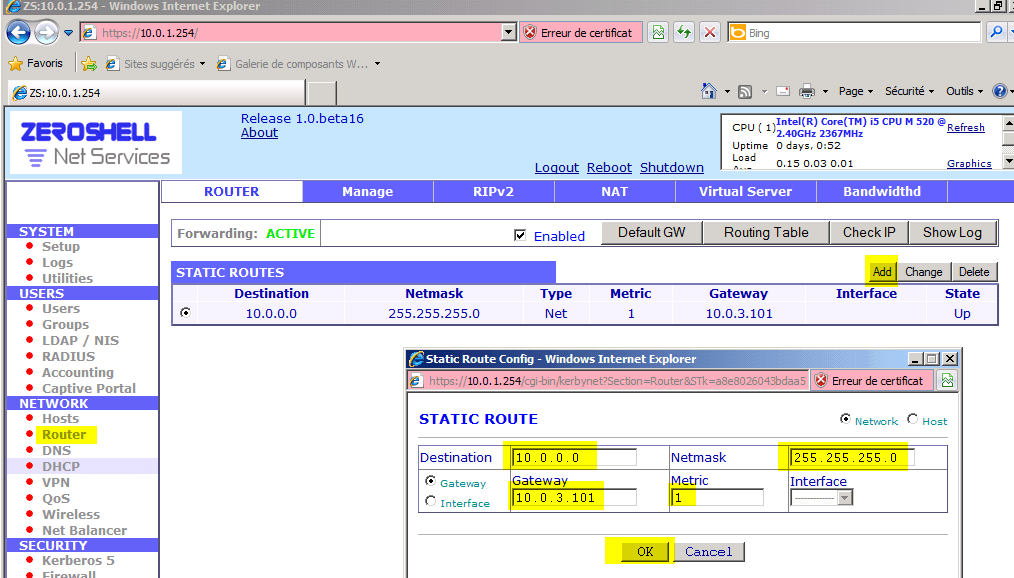
Task: Click the Print icon in command bar
Action: click(x=807, y=91)
